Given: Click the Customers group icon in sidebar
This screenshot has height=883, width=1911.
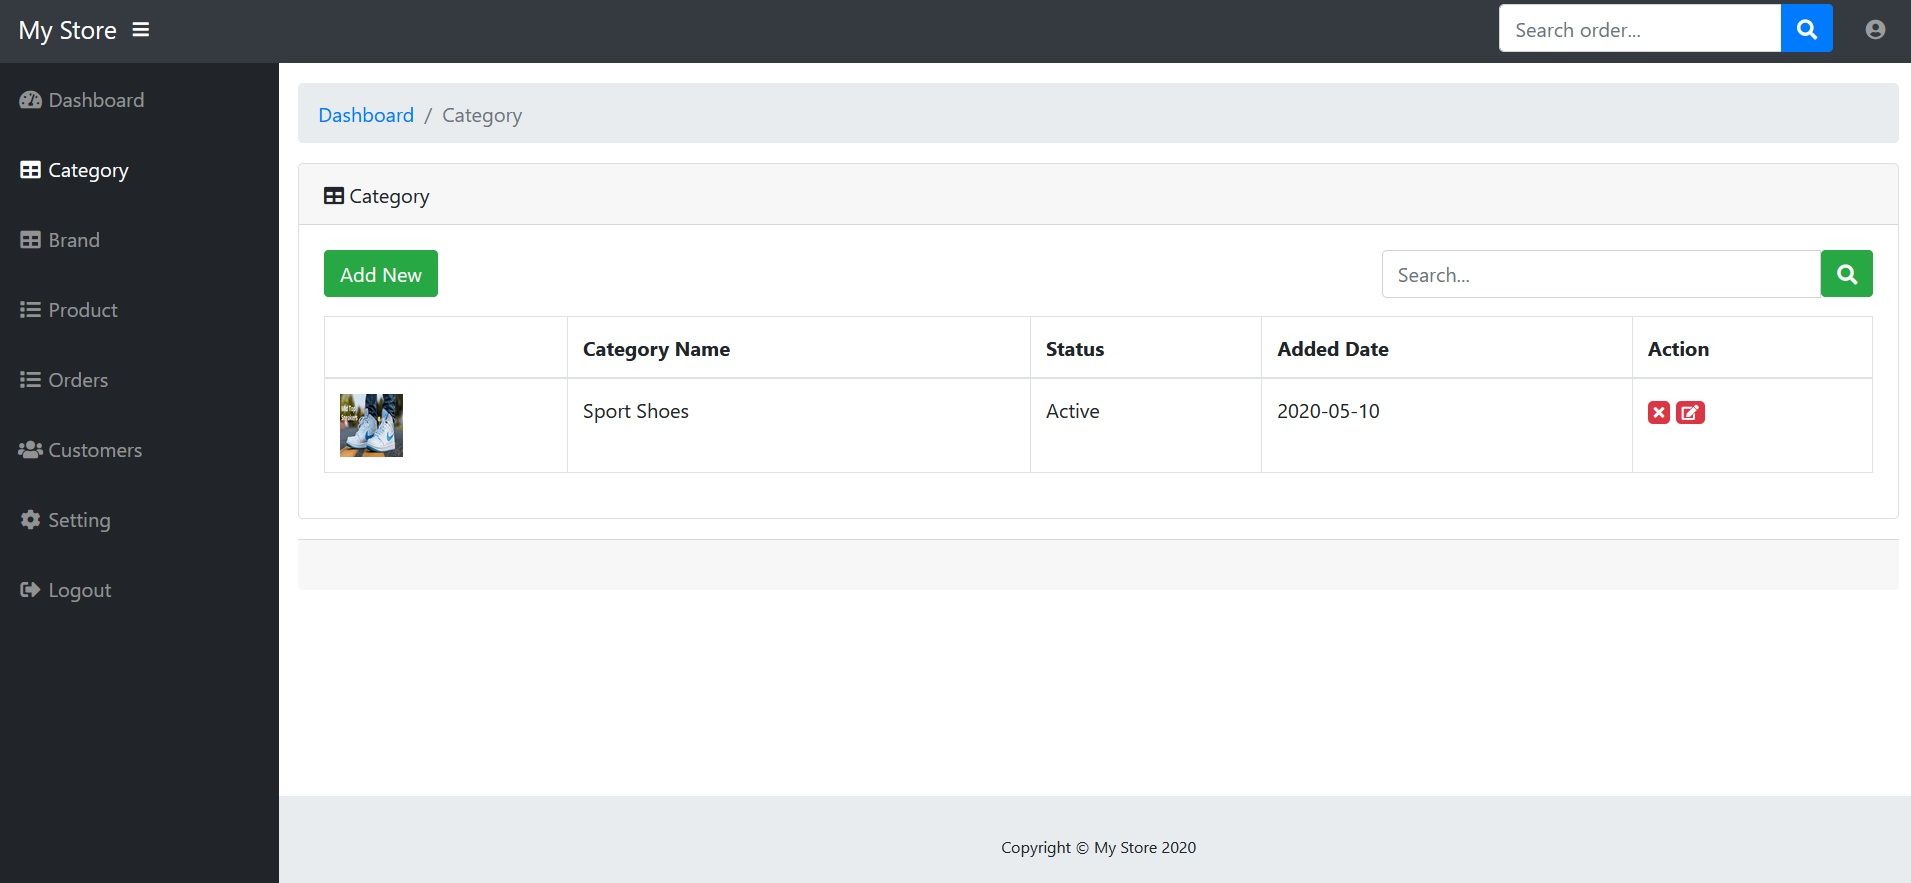Looking at the screenshot, I should pyautogui.click(x=30, y=450).
